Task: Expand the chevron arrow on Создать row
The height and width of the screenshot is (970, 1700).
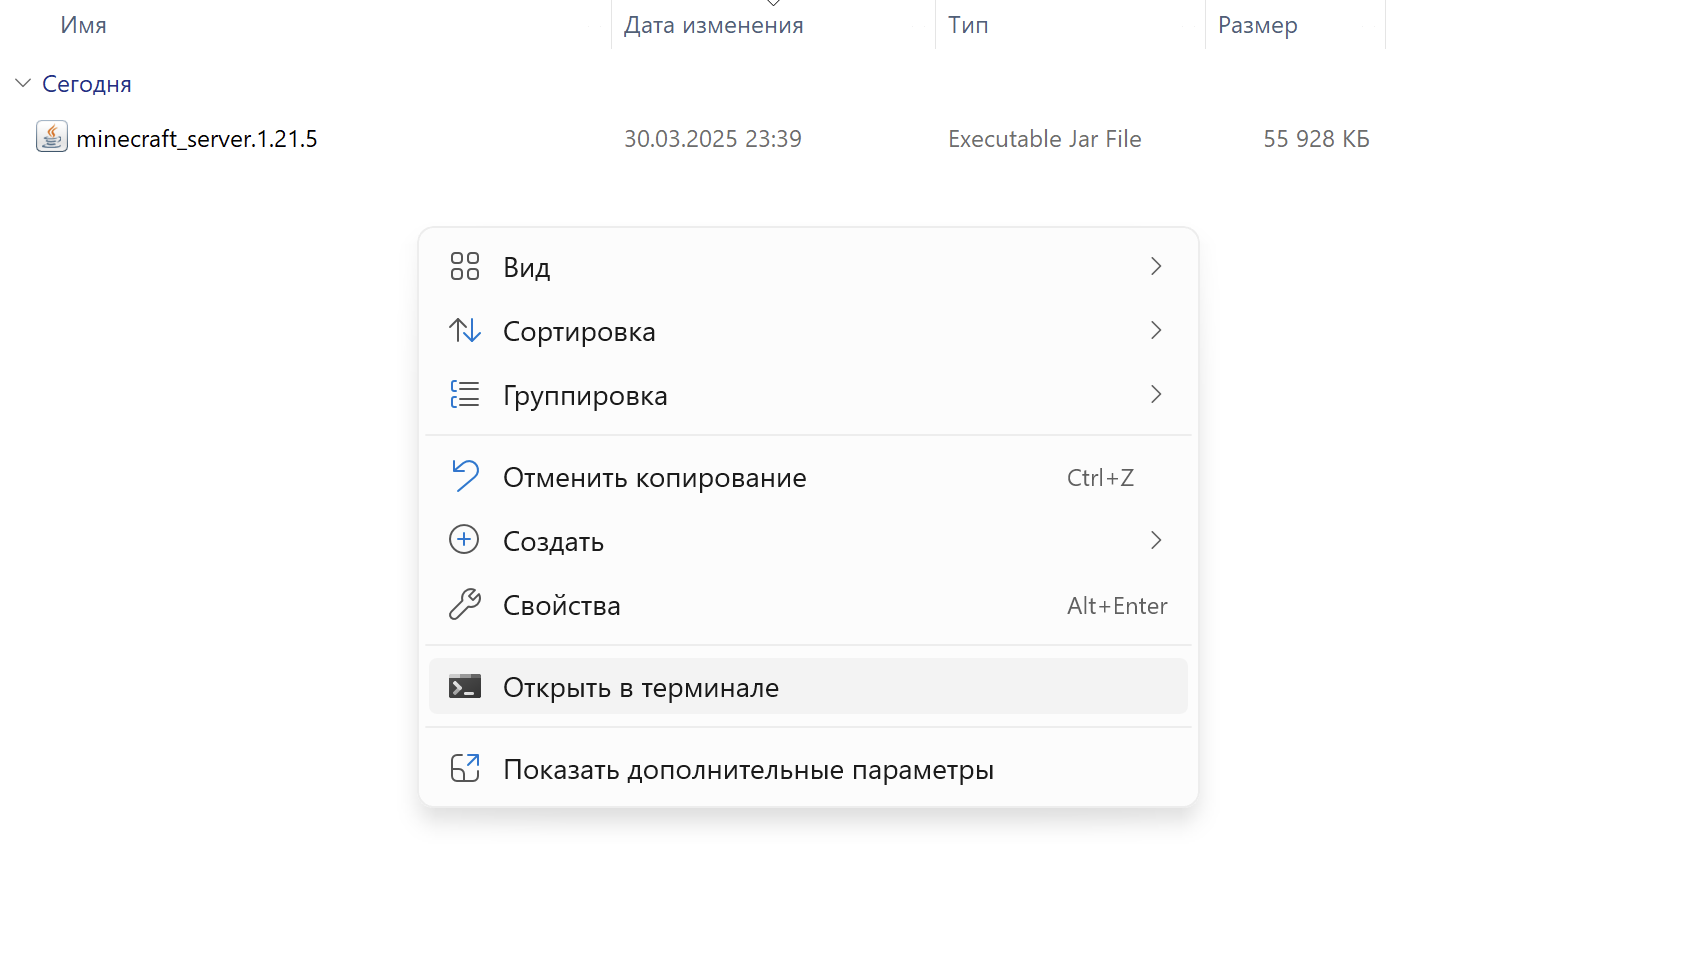Action: click(x=1156, y=540)
